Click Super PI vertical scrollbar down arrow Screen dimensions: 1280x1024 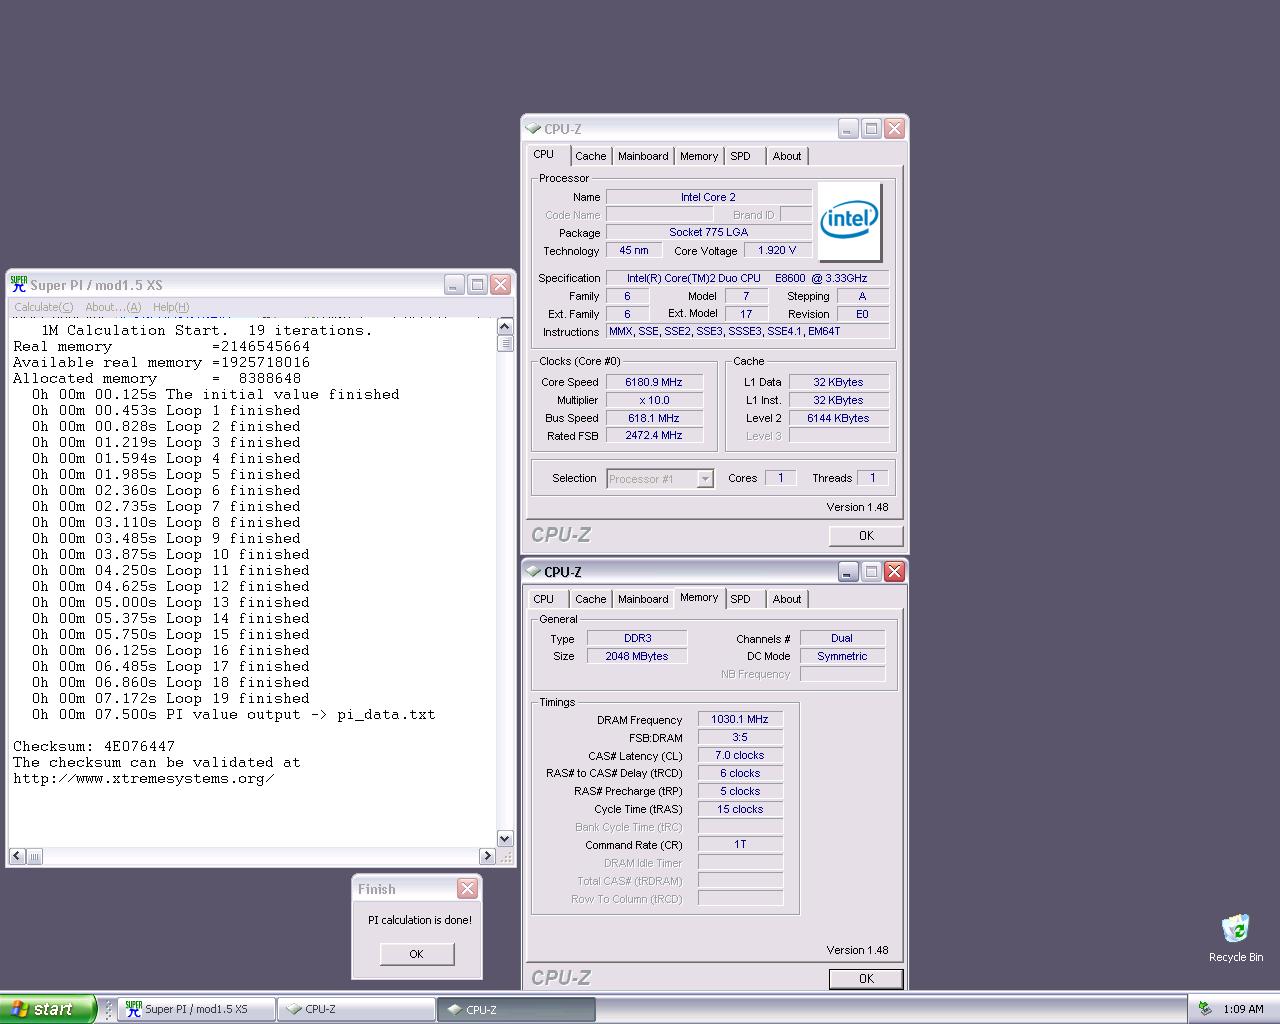pos(504,838)
